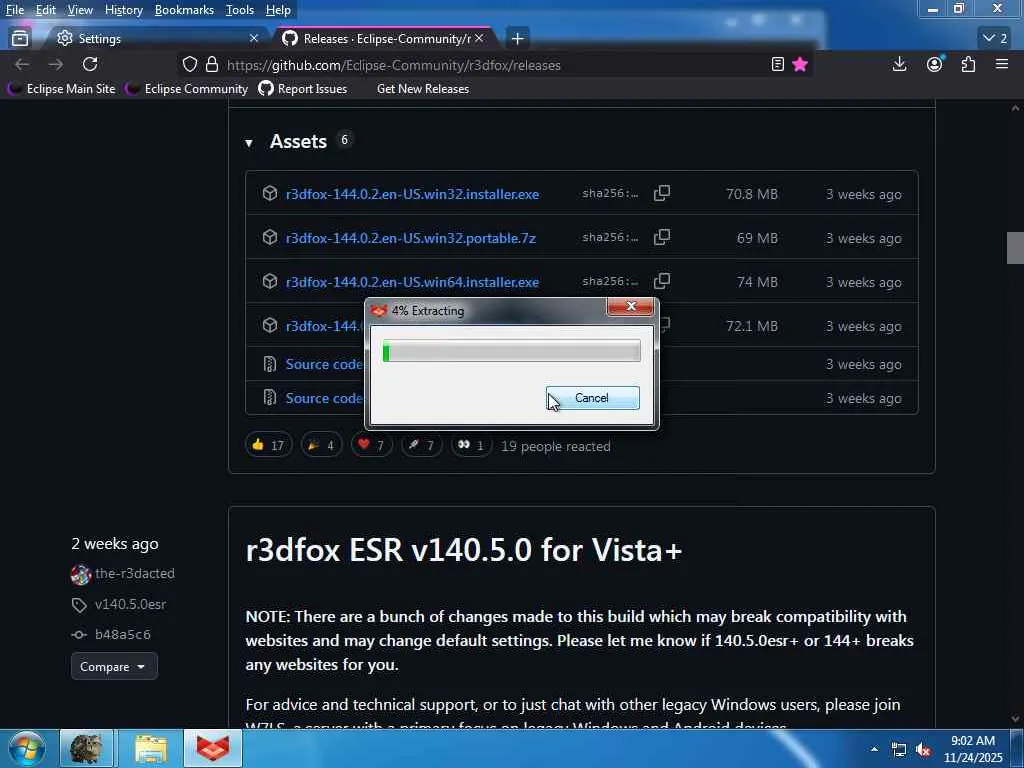Copy sha256 of win64.installer.exe
The height and width of the screenshot is (768, 1024).
click(662, 281)
